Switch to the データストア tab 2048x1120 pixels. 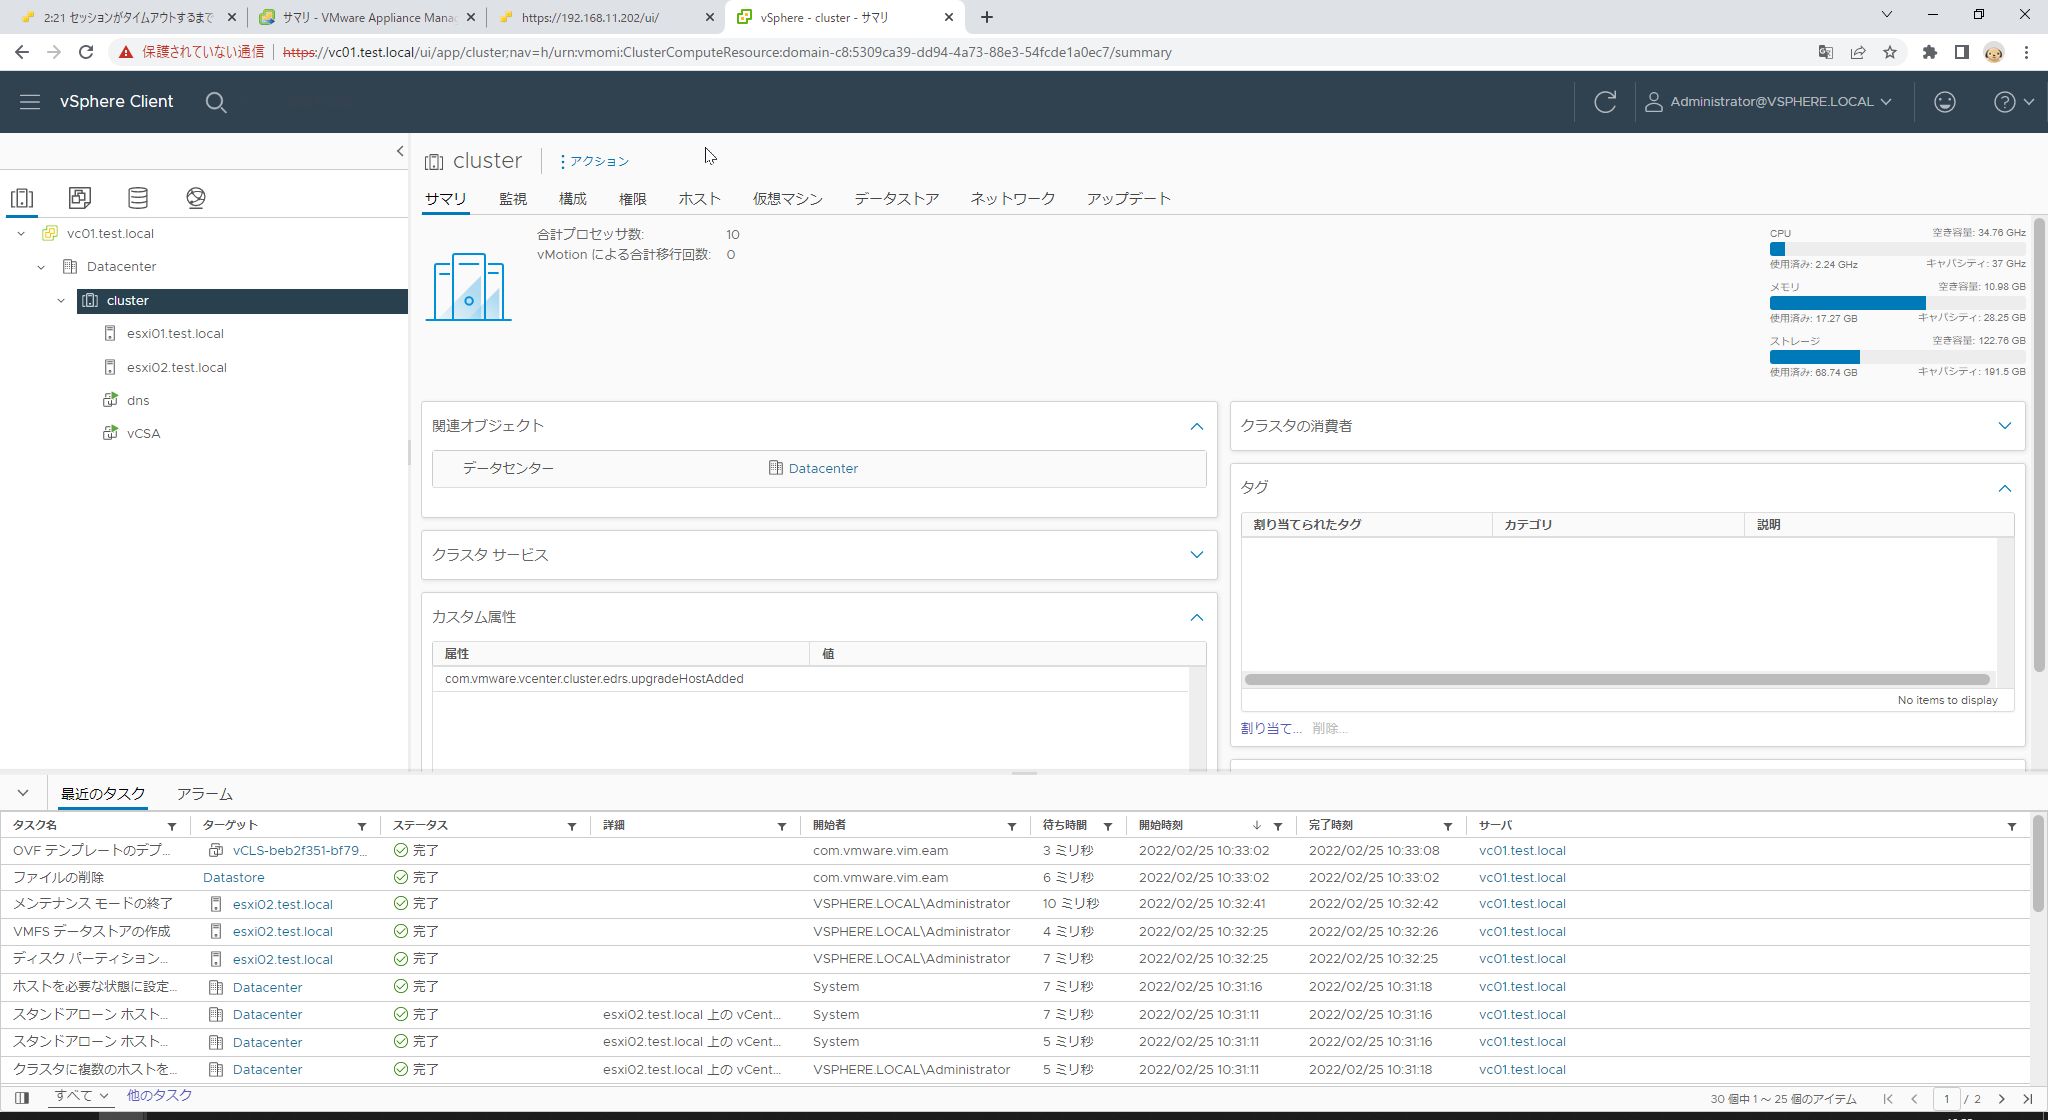click(897, 199)
